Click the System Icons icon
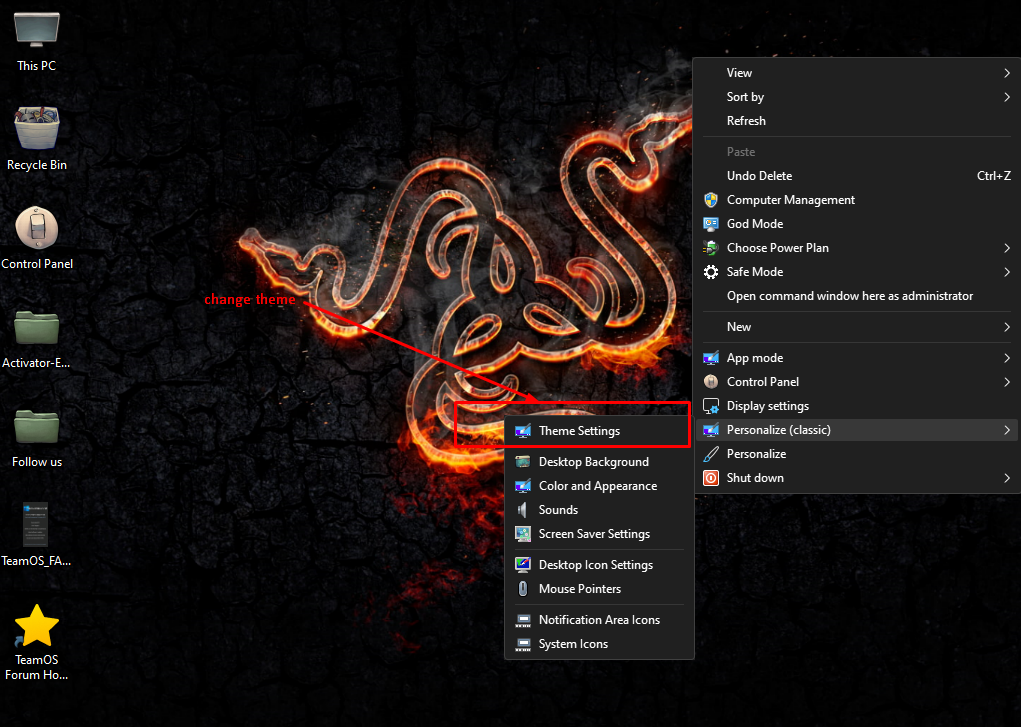 523,644
